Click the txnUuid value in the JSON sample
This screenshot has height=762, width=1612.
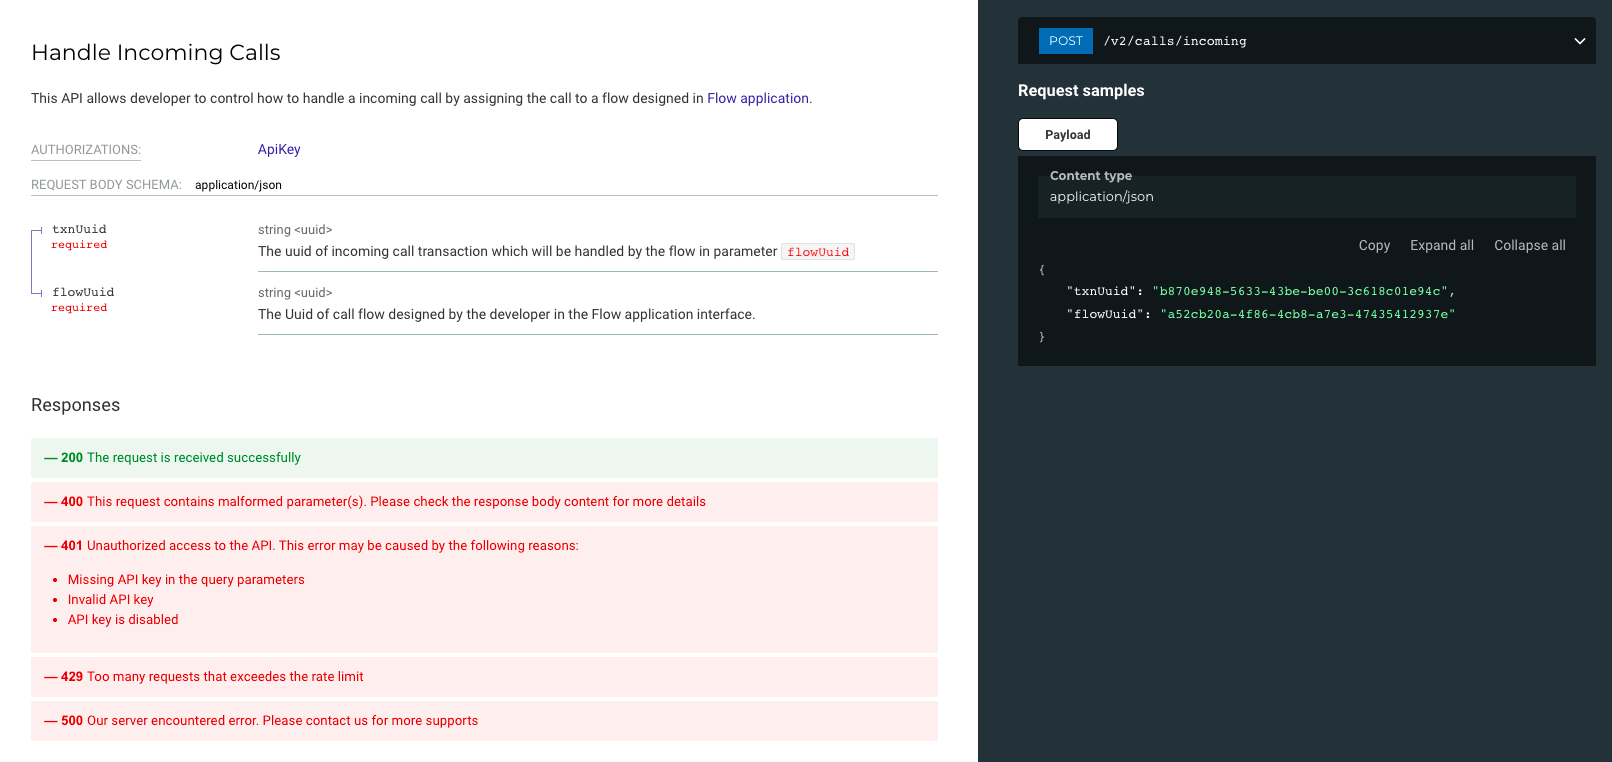pyautogui.click(x=1300, y=291)
